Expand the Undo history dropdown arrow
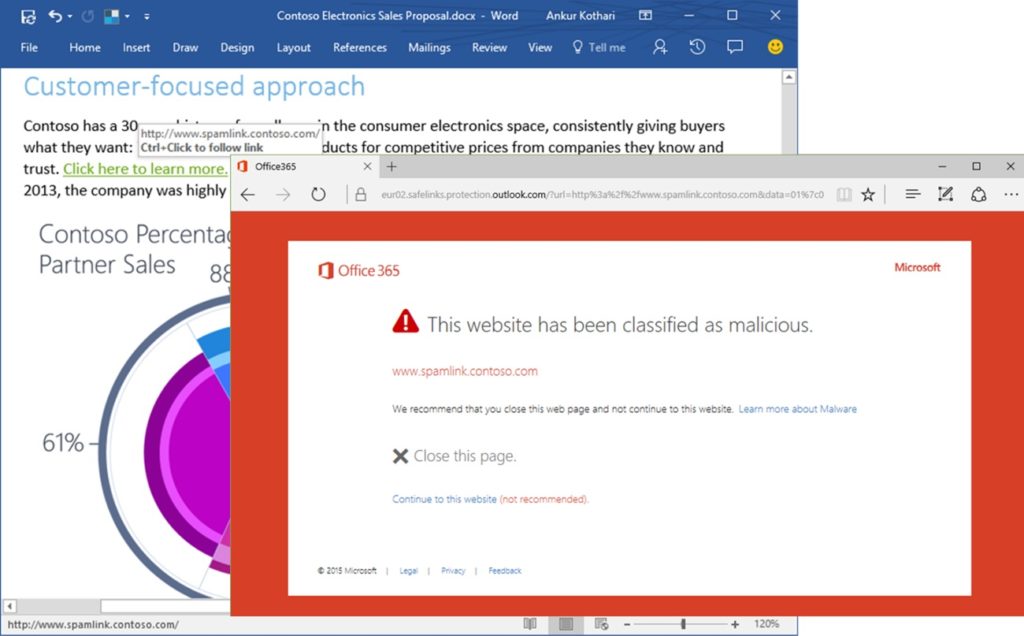 [x=71, y=17]
